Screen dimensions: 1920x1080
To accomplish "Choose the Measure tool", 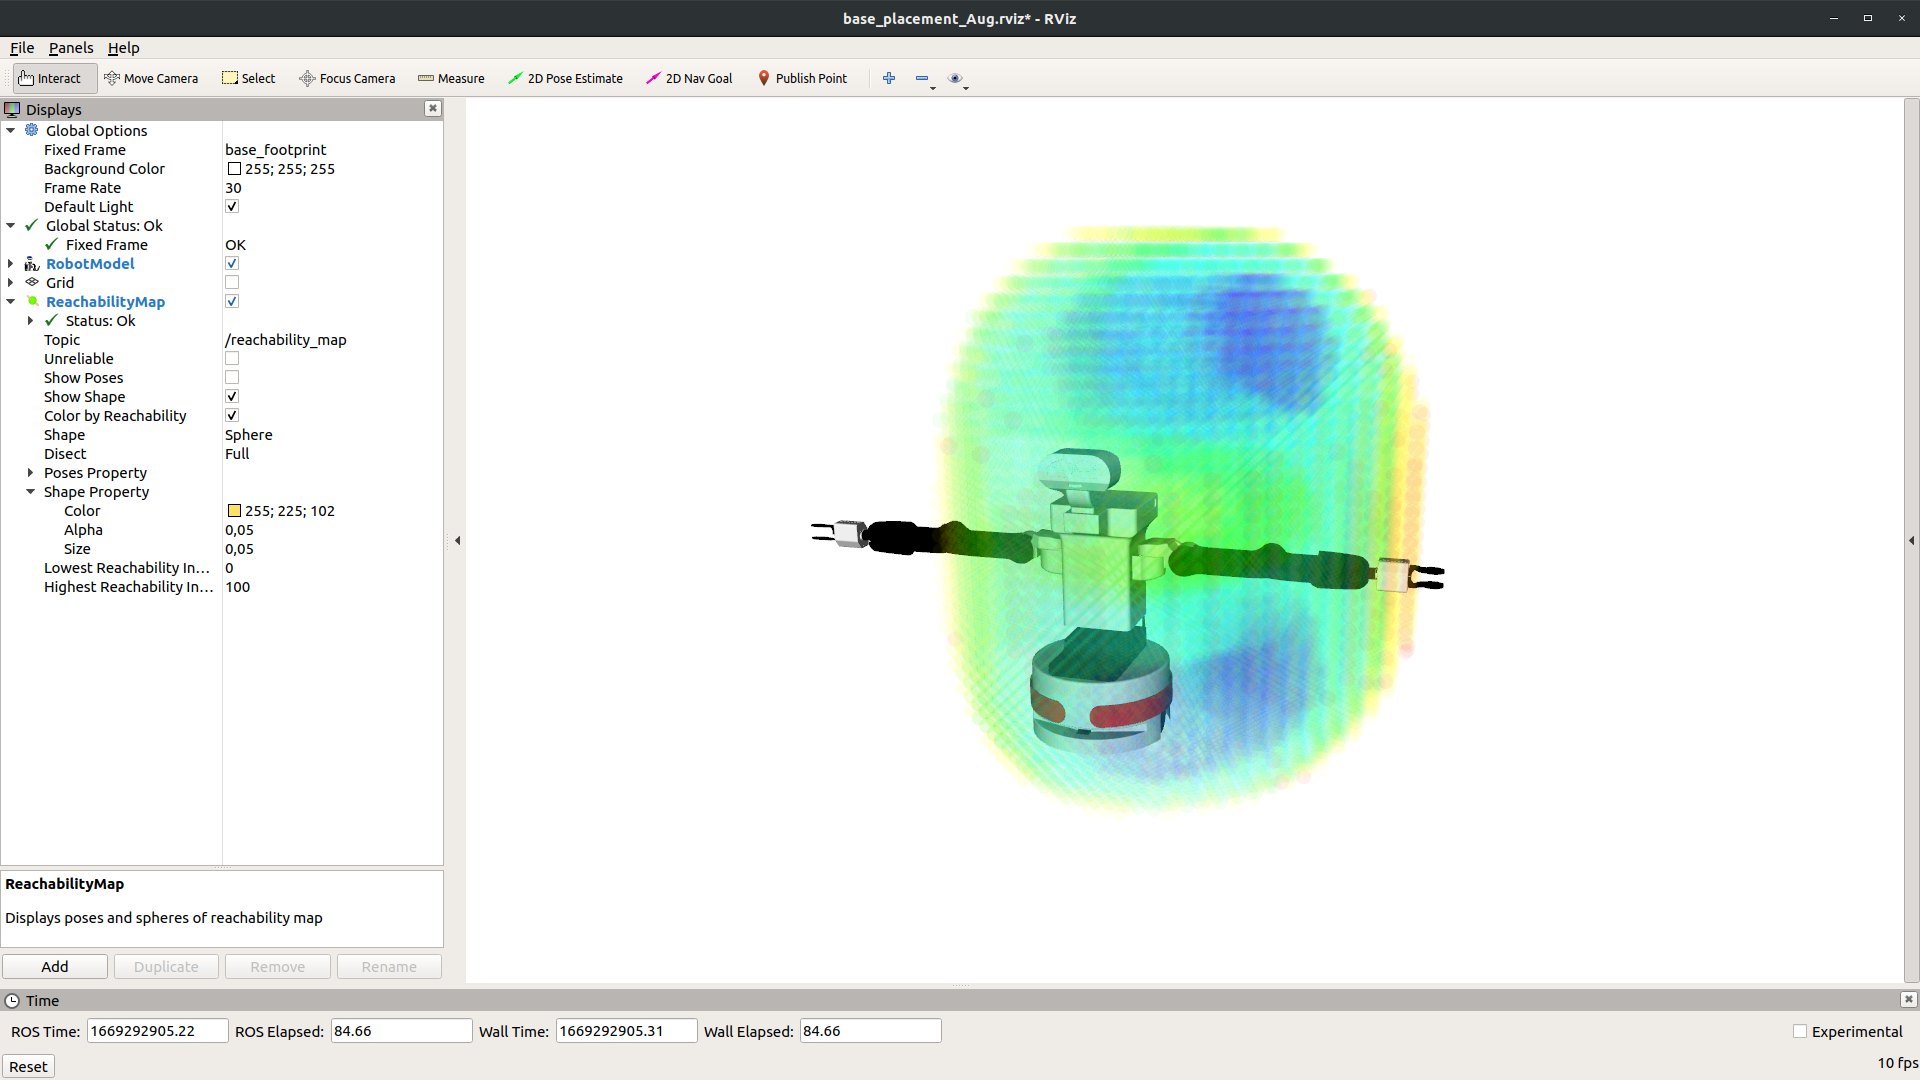I will [451, 78].
